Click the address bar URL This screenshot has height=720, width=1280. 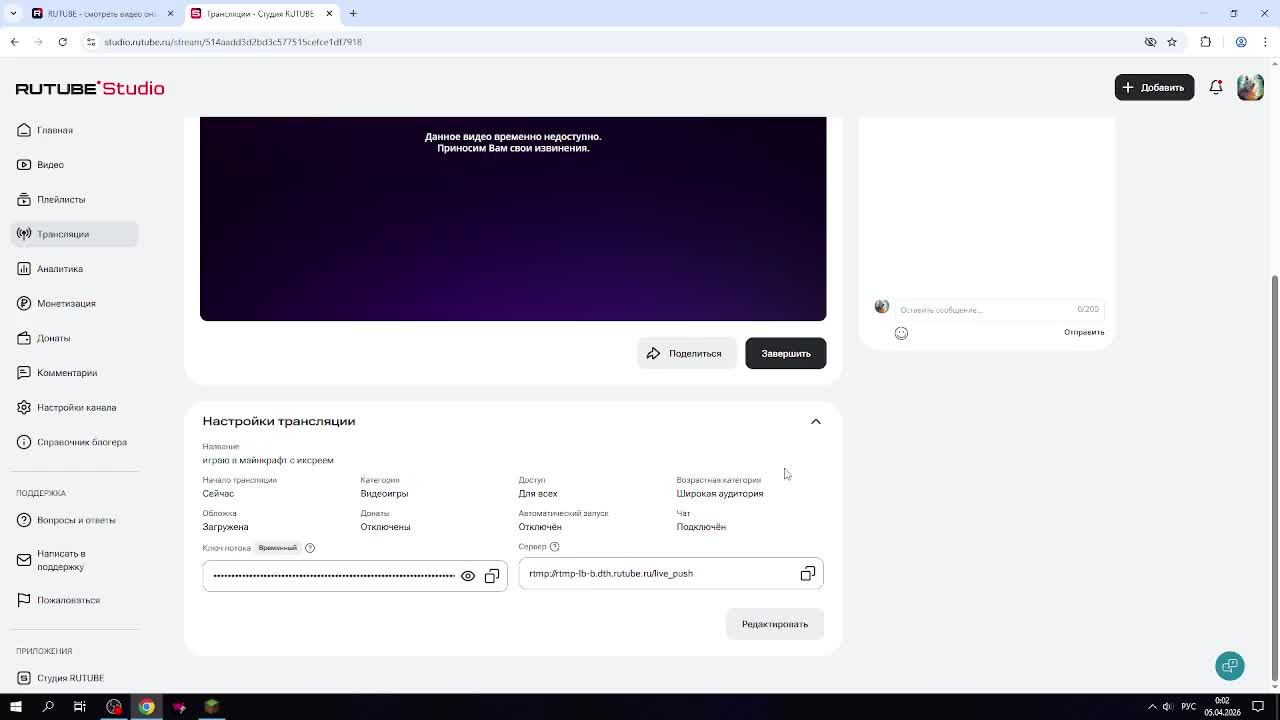(x=233, y=42)
